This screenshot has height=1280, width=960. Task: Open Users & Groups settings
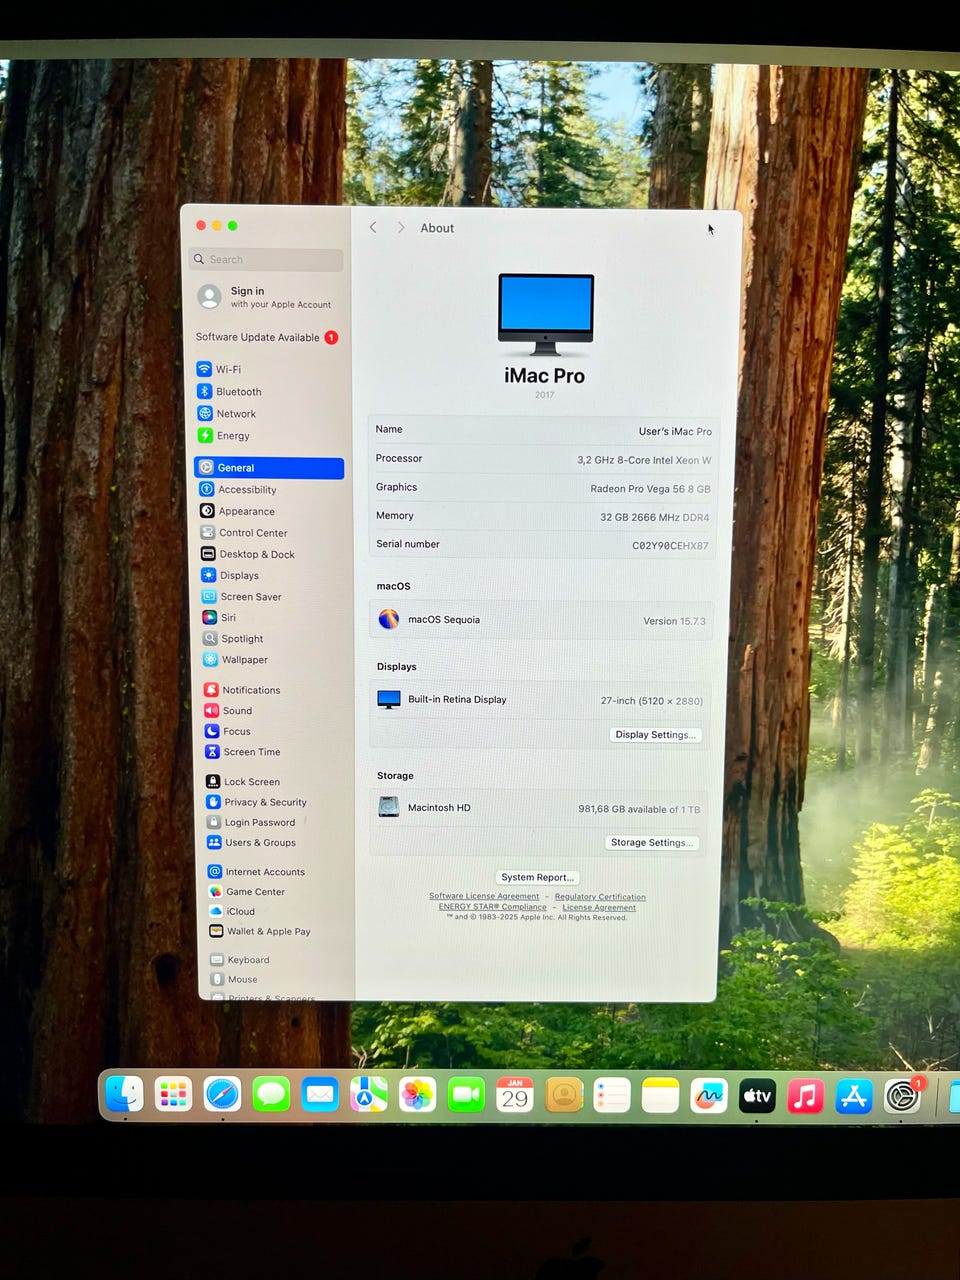point(251,842)
